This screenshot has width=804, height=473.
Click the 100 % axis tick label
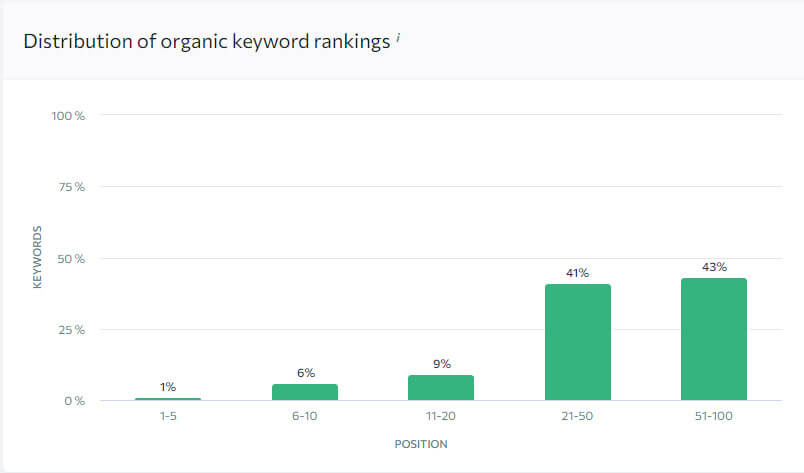[x=68, y=116]
